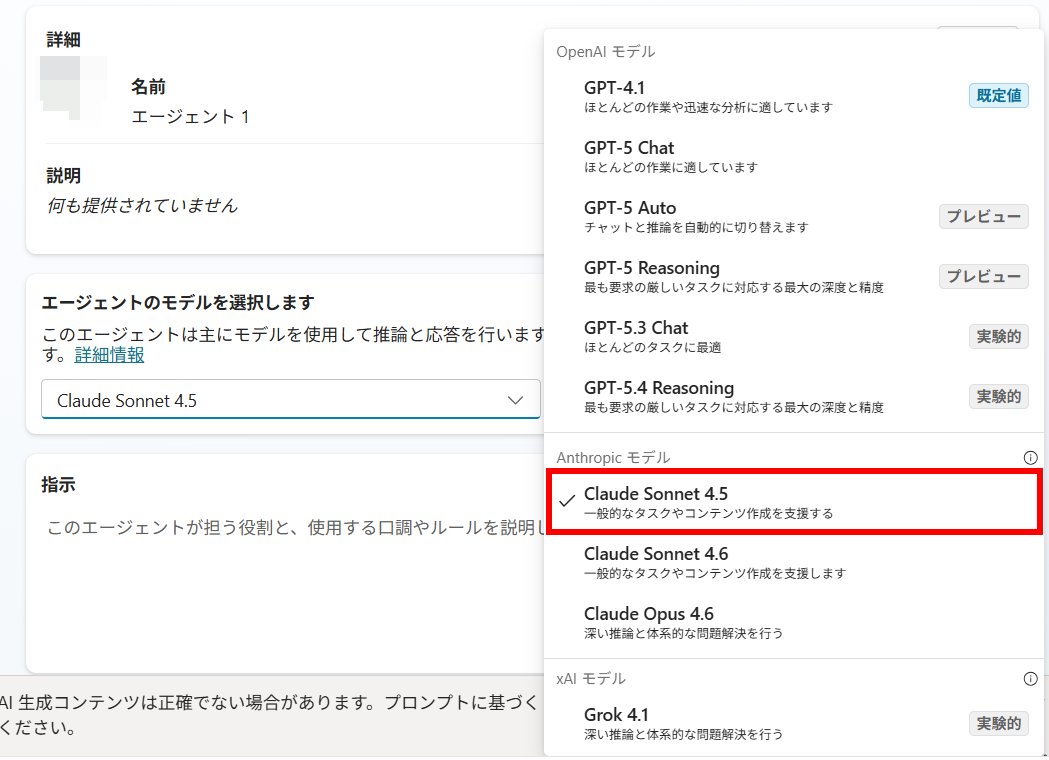The width and height of the screenshot is (1049, 760).
Task: Click the agent avatar image
Action: click(74, 88)
